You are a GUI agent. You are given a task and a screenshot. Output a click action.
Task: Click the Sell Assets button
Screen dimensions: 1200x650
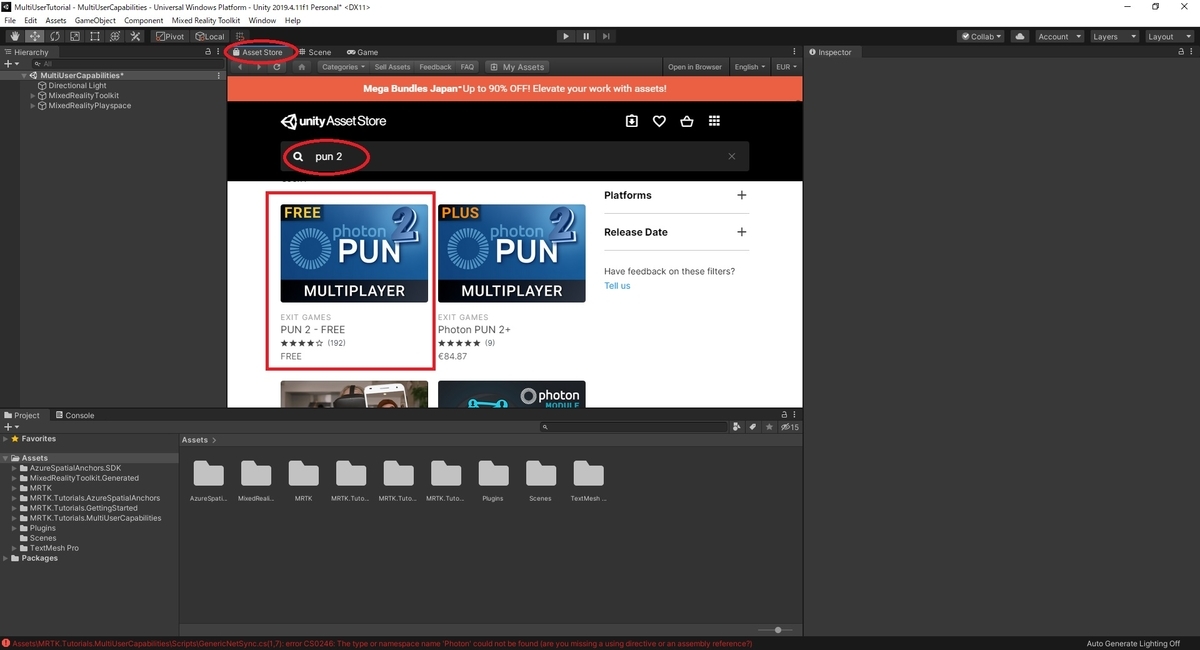(x=393, y=67)
